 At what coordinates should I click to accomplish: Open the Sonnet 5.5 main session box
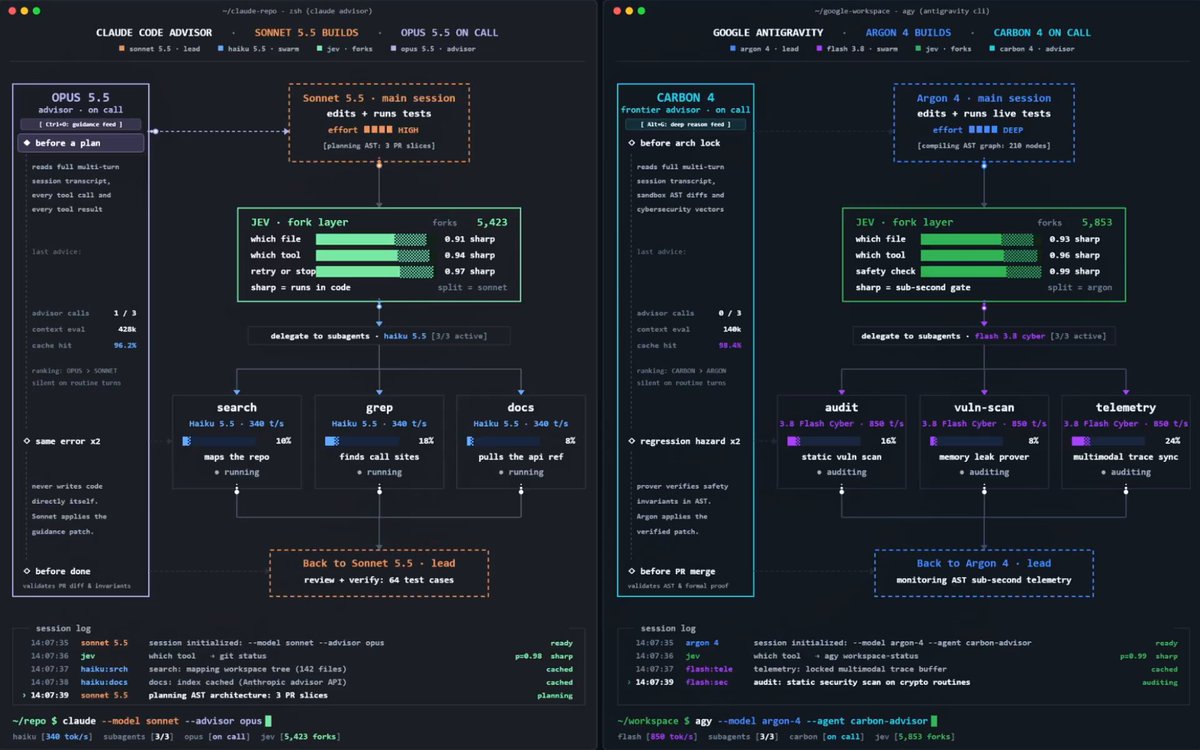click(379, 122)
